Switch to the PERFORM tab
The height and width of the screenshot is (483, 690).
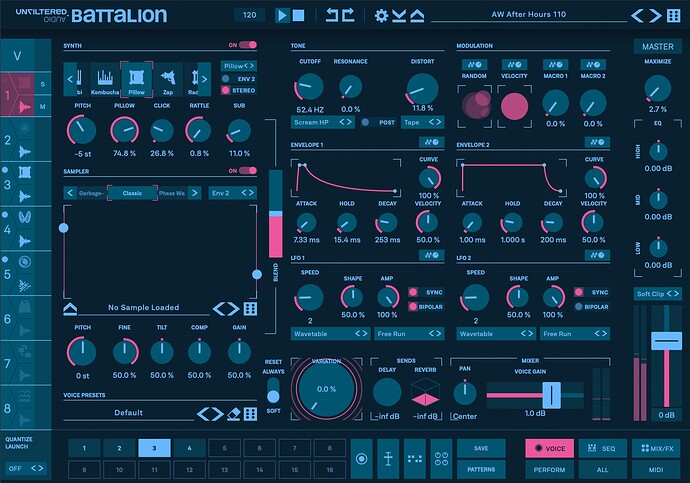click(549, 469)
